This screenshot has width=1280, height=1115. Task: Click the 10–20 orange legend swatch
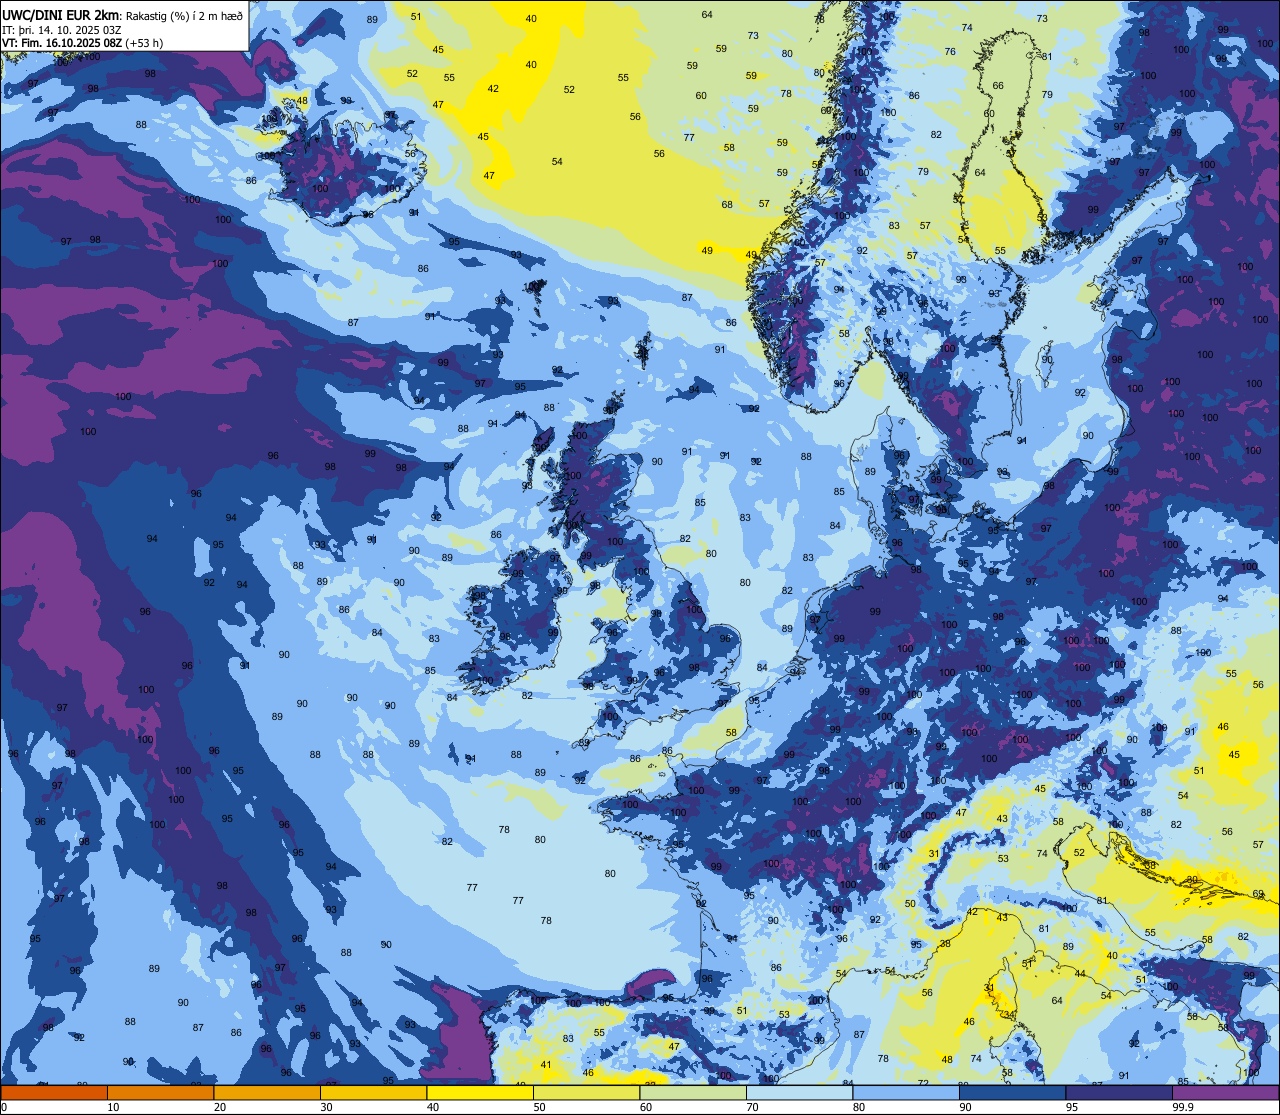(160, 1093)
